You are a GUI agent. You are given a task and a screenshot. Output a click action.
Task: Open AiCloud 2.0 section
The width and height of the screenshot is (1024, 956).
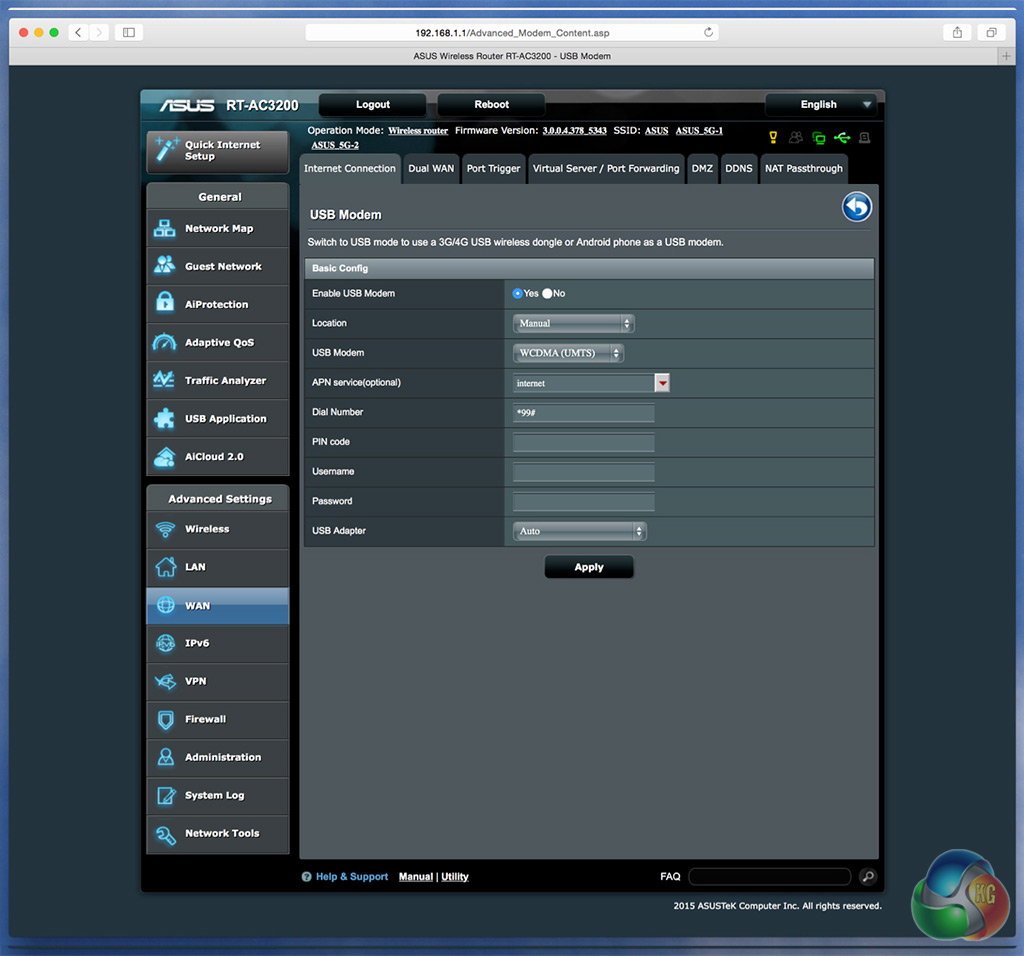click(x=217, y=456)
